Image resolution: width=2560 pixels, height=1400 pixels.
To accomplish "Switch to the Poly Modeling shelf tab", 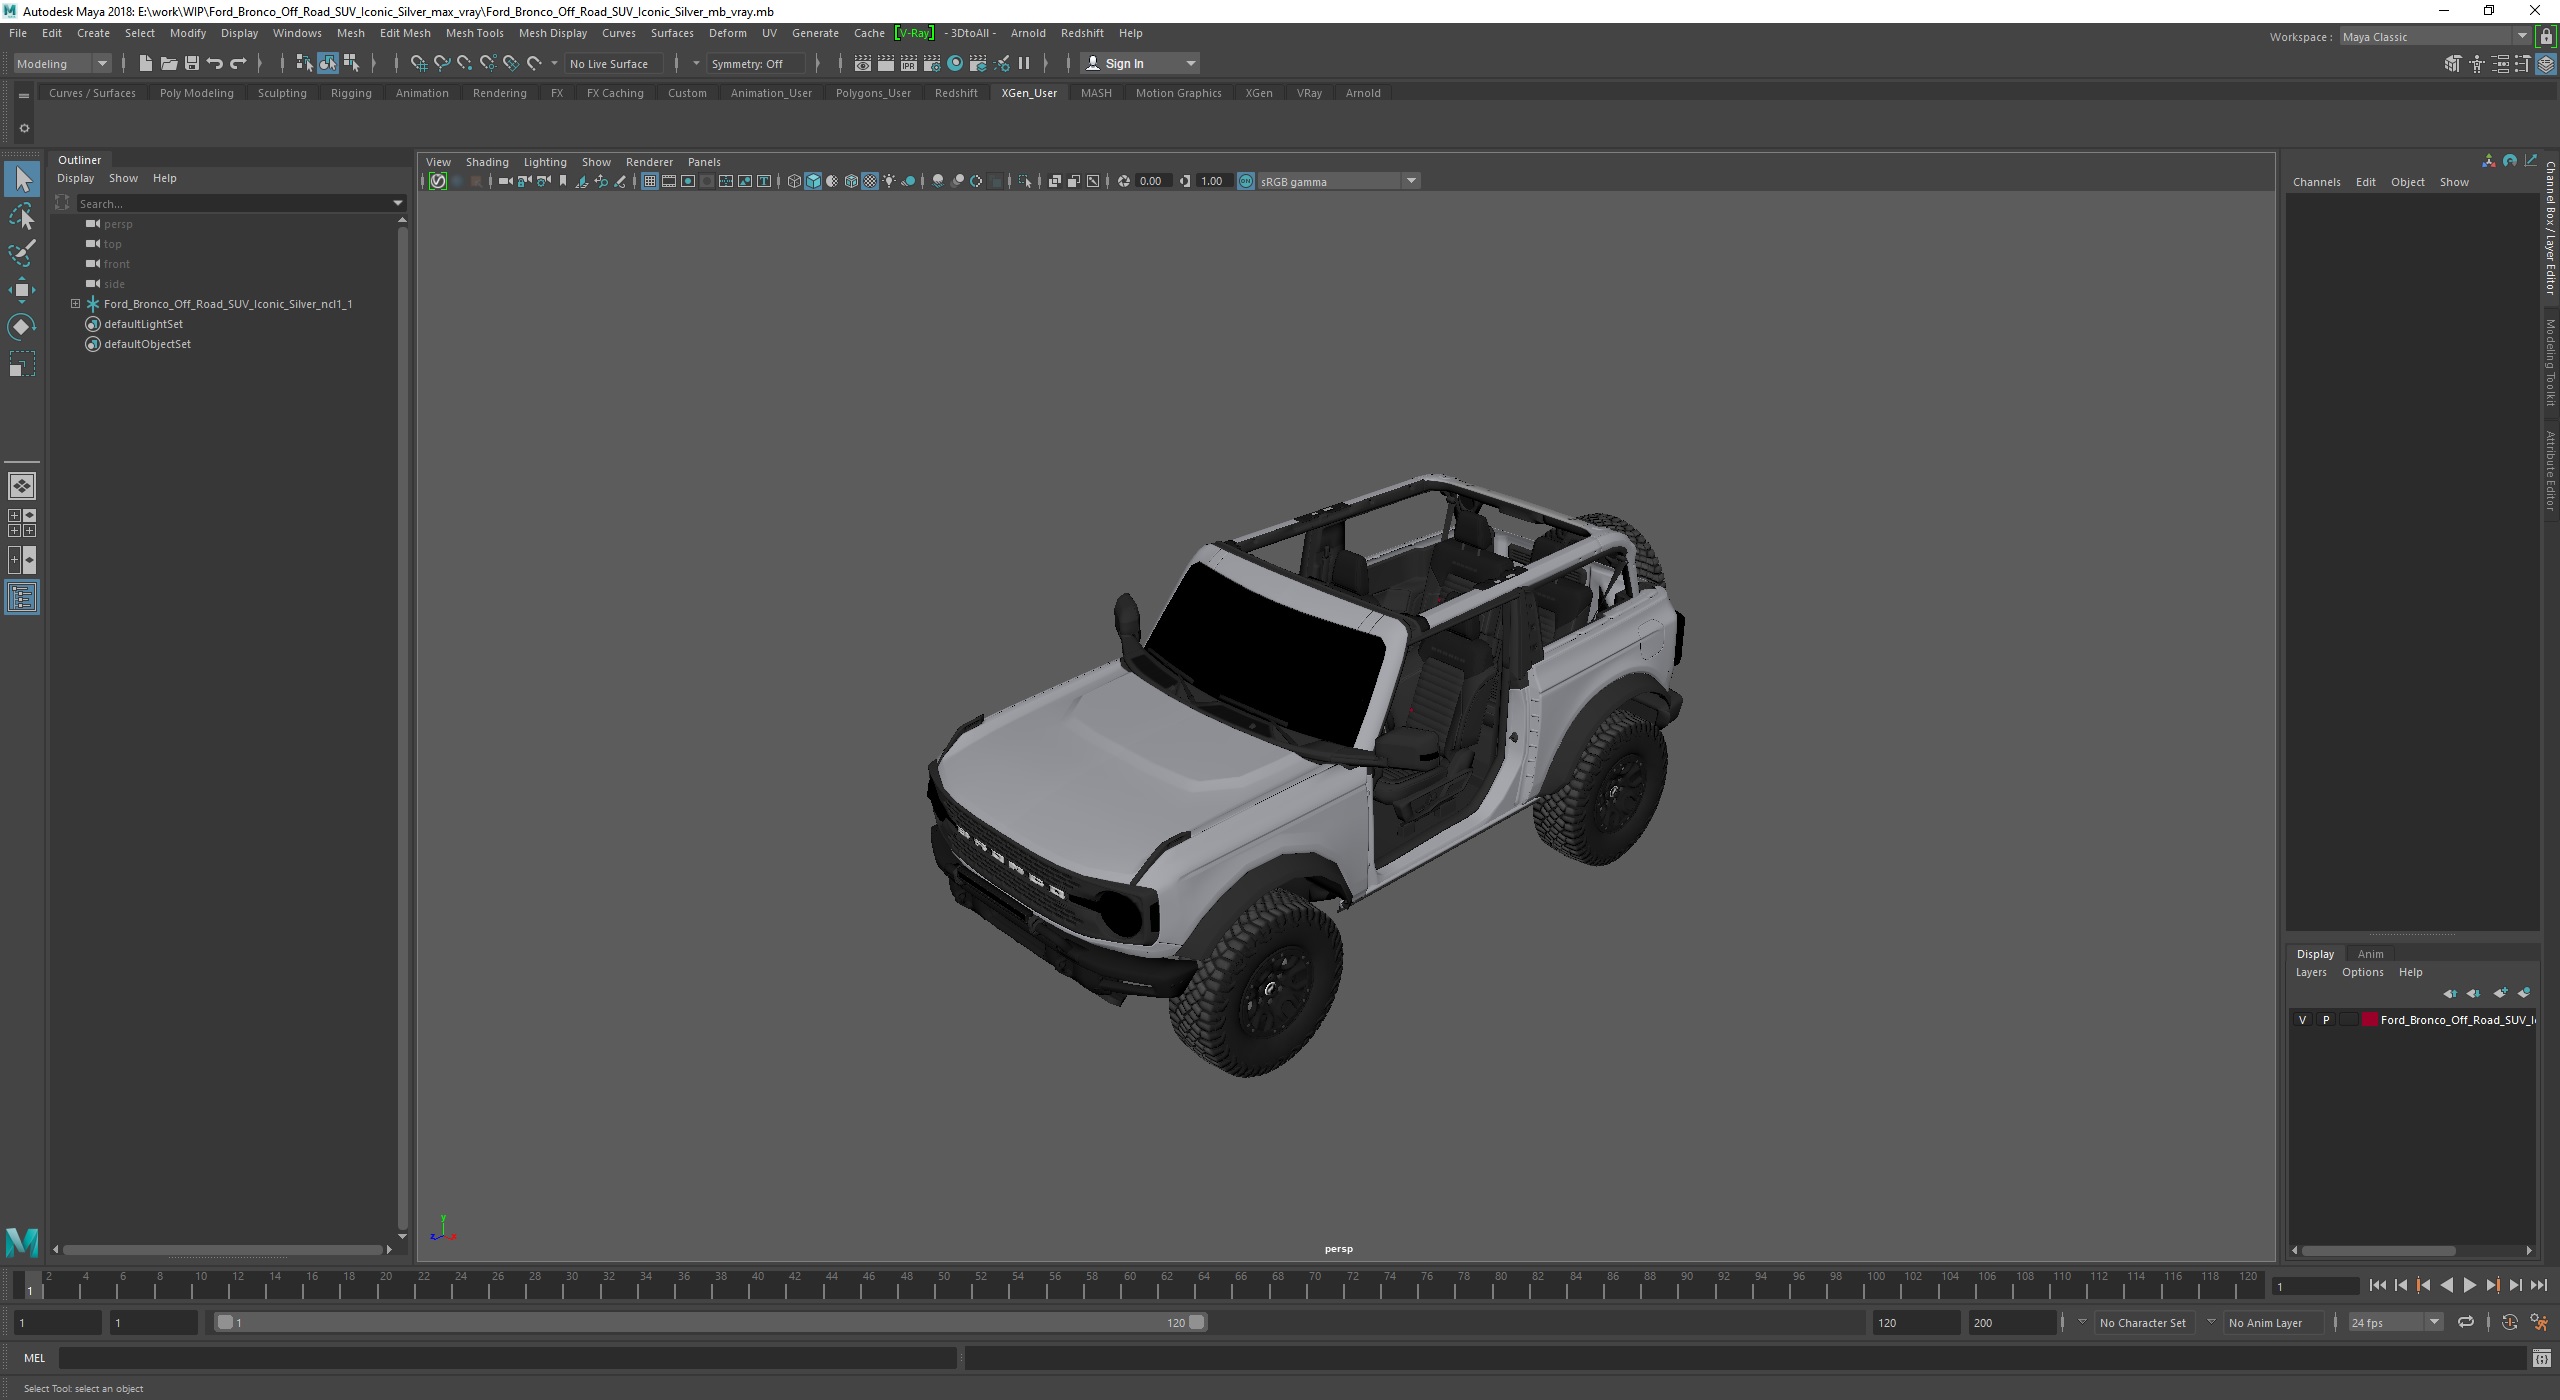I will (x=196, y=93).
